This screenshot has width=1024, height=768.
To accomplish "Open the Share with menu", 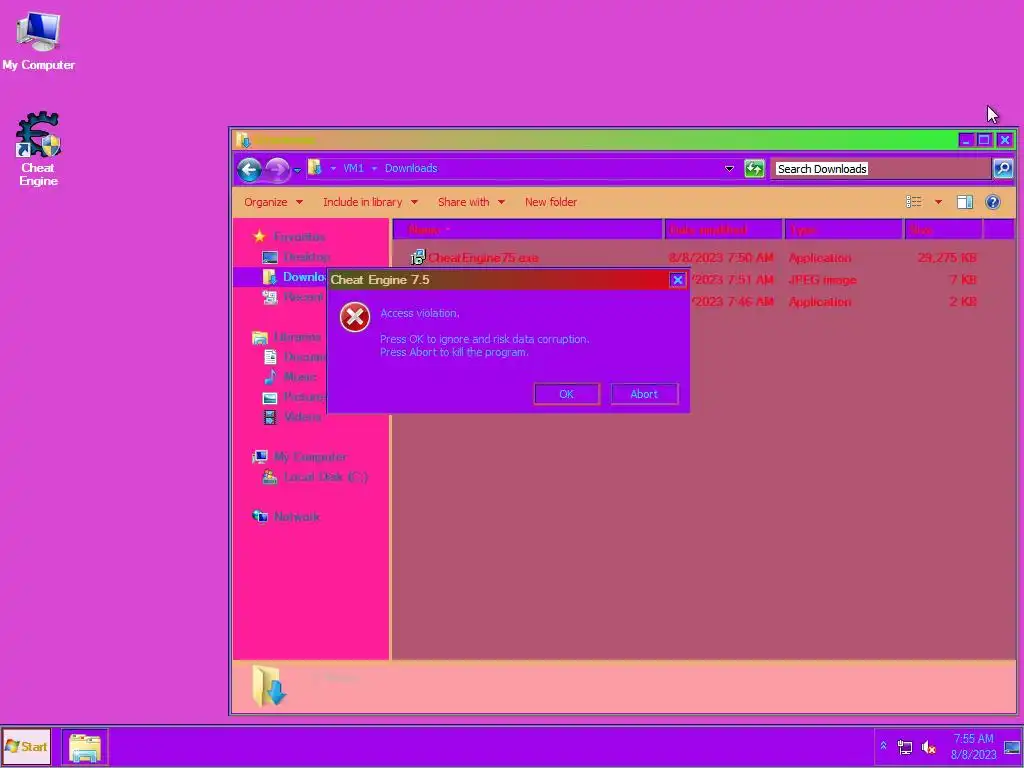I will click(471, 202).
